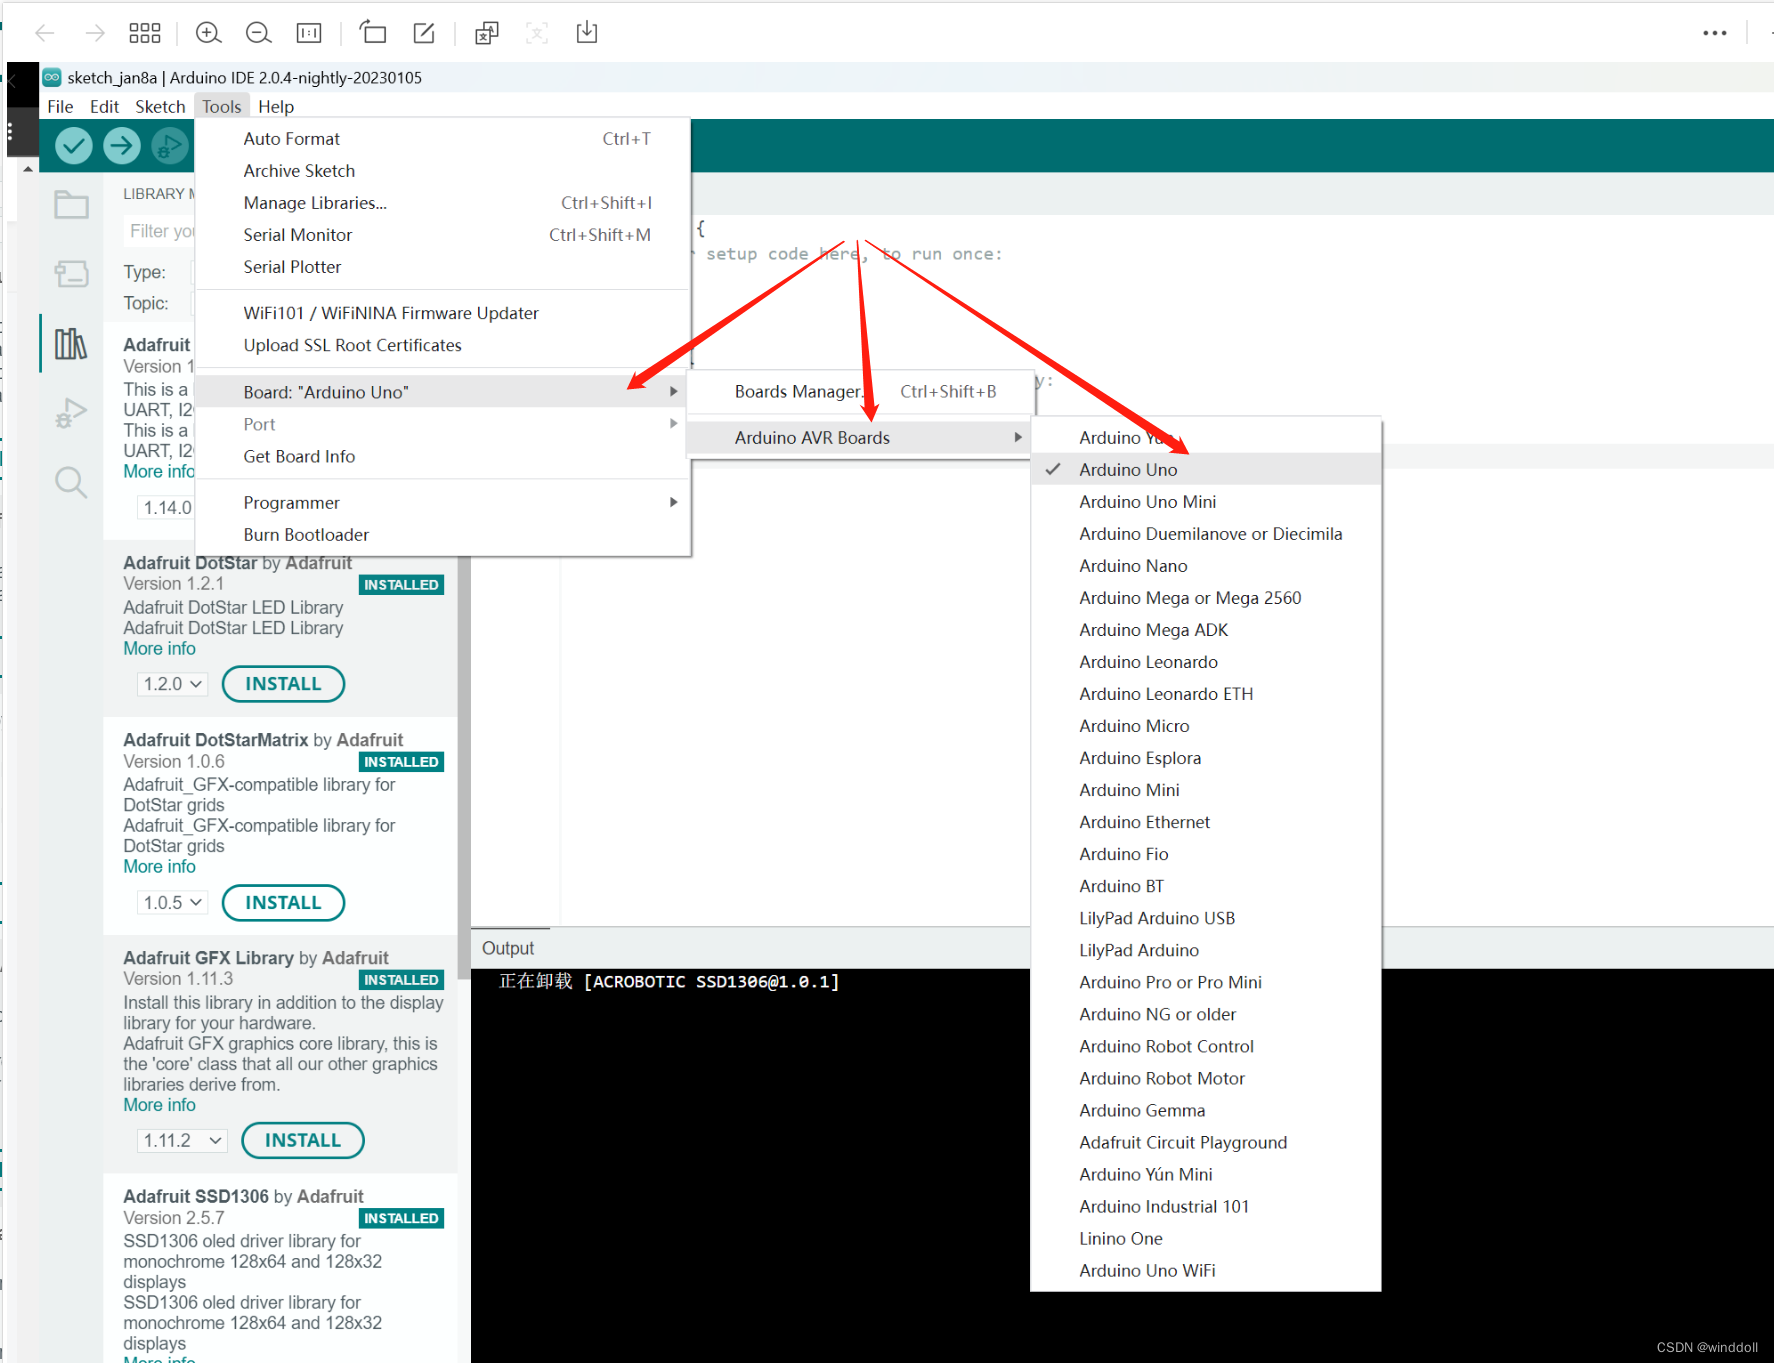Viewport: 1774px width, 1363px height.
Task: Click the zoom out magnifier icon
Action: (258, 33)
